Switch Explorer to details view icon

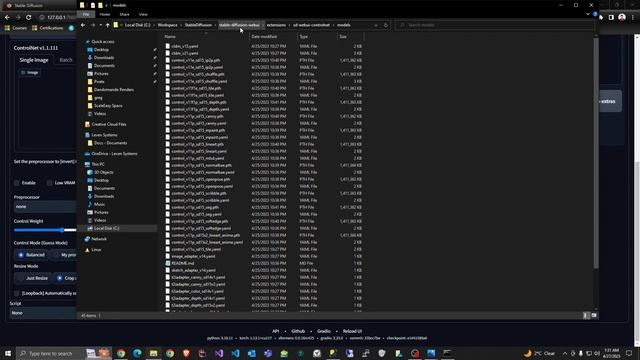586,315
